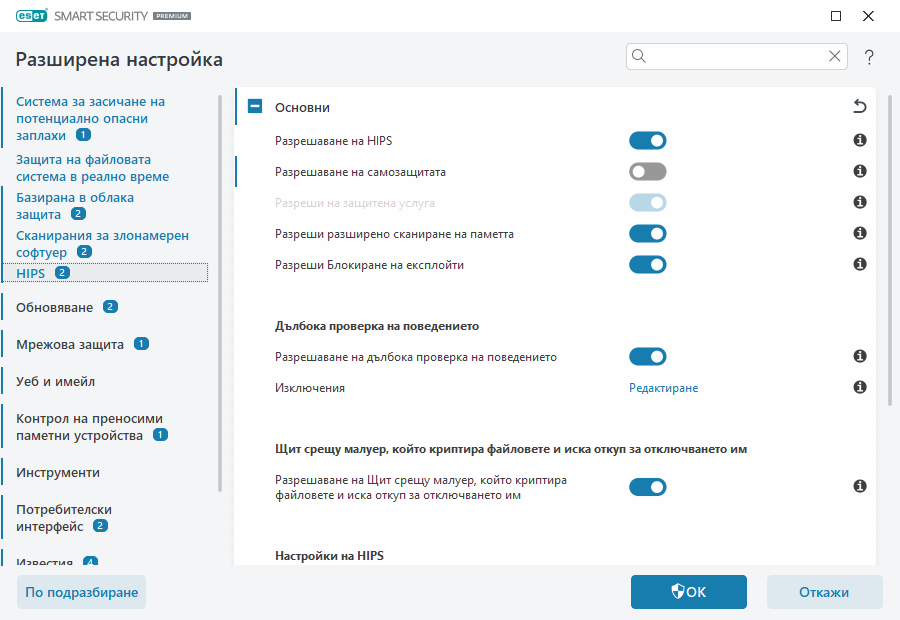Click the По подразбиране button
Image resolution: width=900 pixels, height=620 pixels.
tap(82, 592)
